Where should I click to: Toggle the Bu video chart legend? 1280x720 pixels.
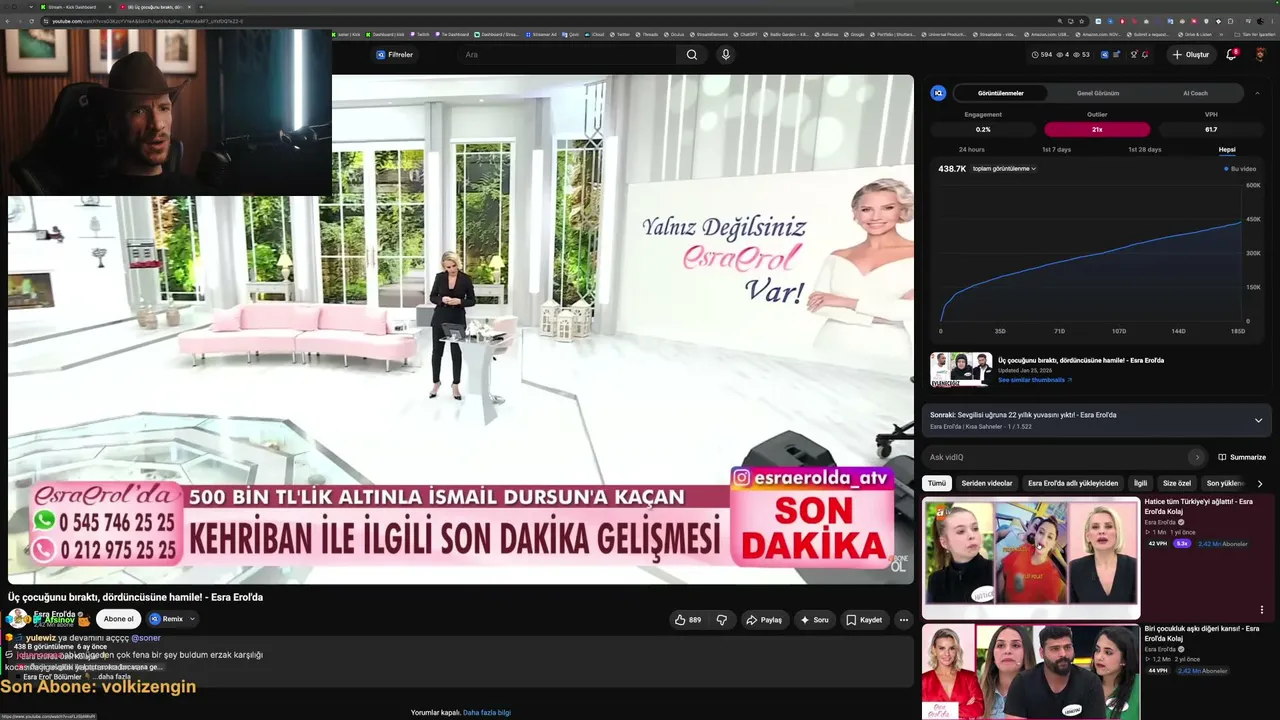(1240, 169)
